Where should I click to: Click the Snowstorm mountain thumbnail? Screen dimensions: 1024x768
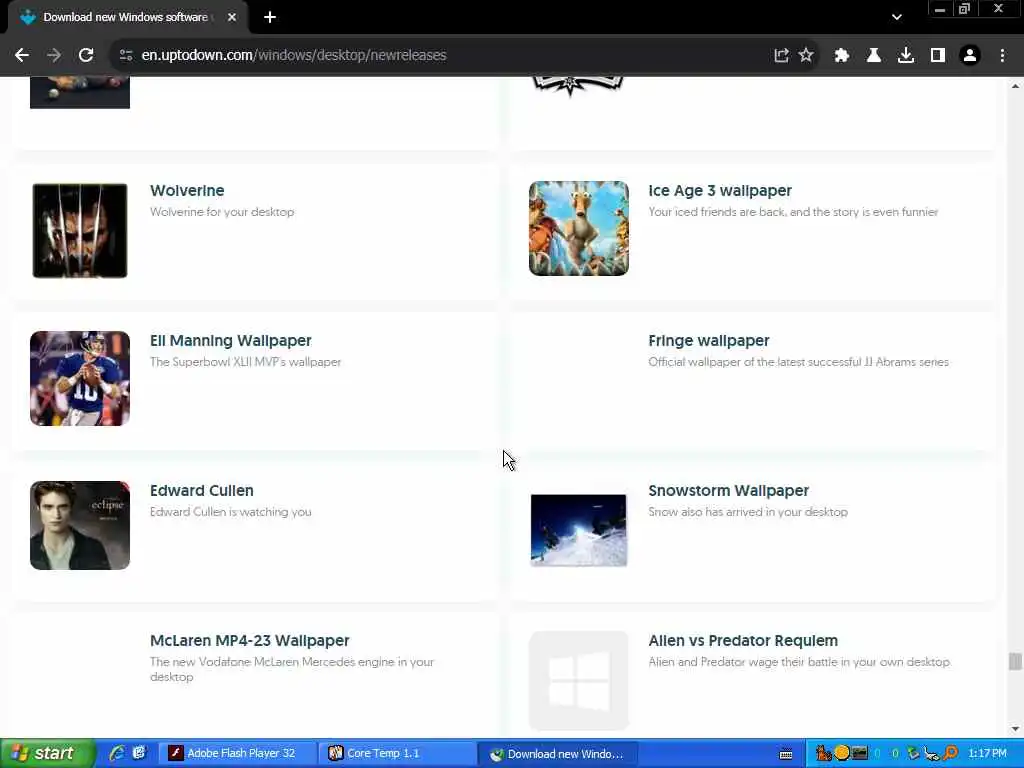[x=579, y=530]
